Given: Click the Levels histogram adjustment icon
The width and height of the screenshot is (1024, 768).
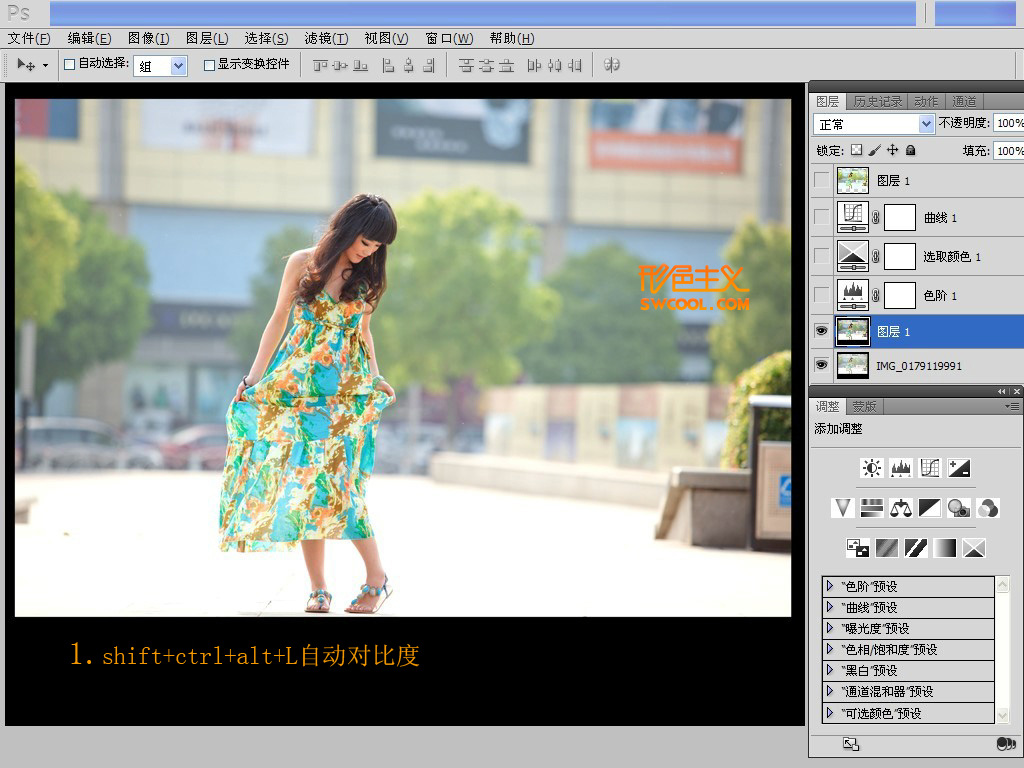Looking at the screenshot, I should pos(901,468).
